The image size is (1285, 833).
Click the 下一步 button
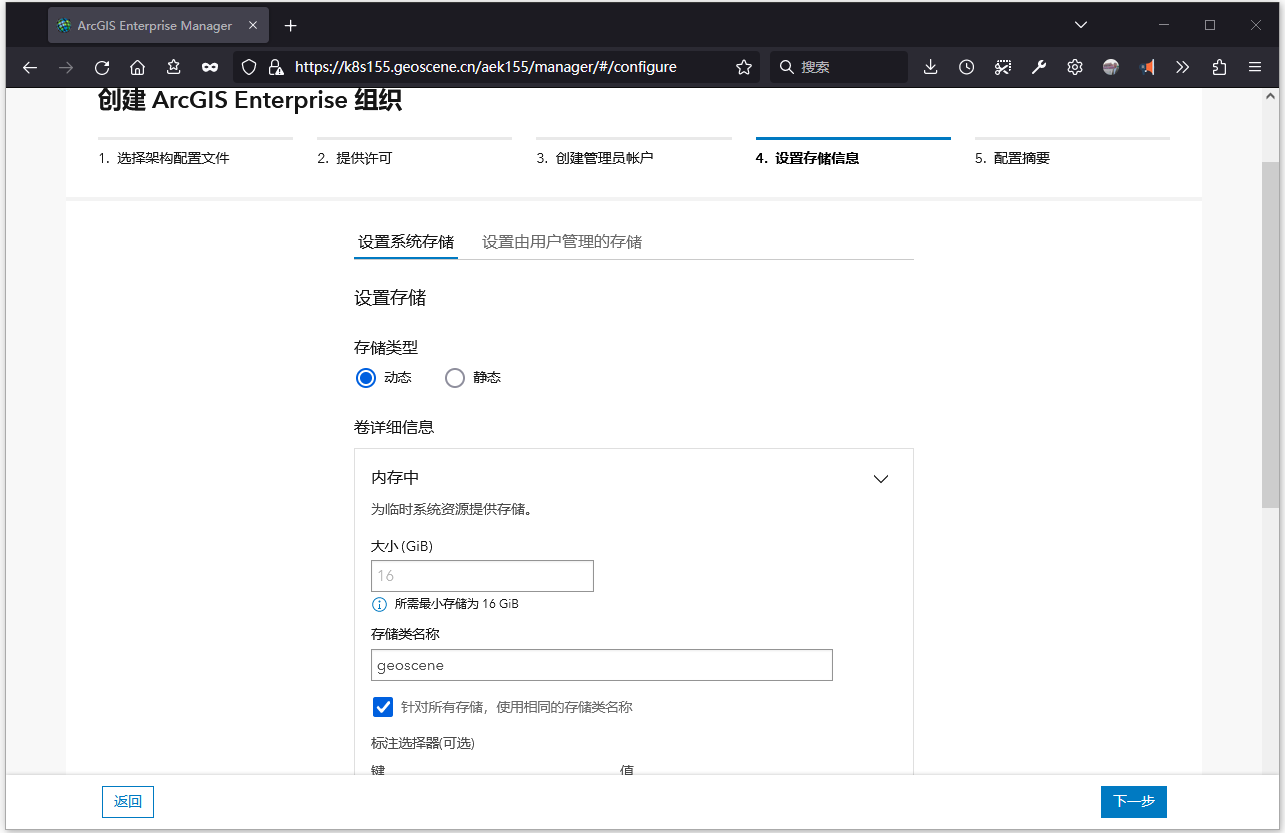click(1134, 802)
